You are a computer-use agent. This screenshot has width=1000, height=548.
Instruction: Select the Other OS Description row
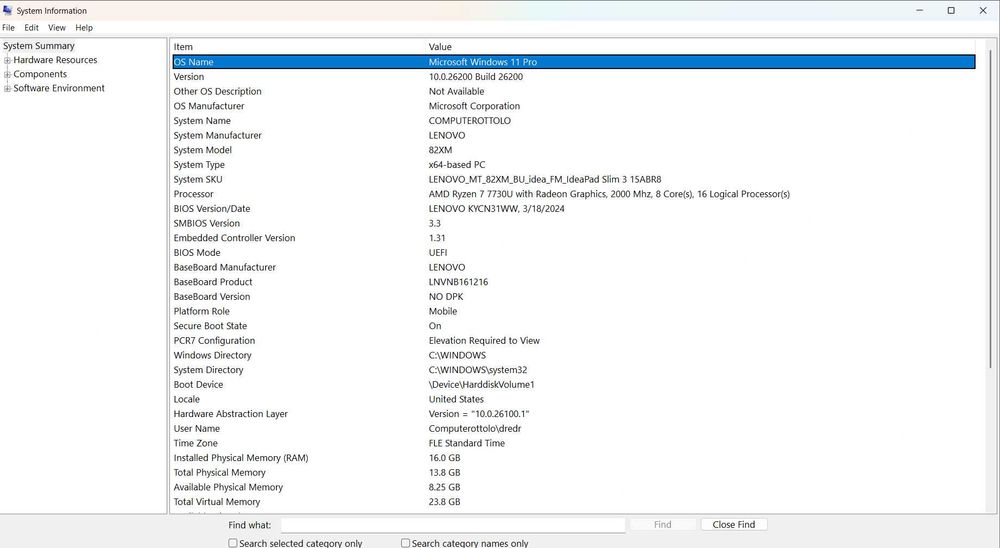pyautogui.click(x=574, y=91)
